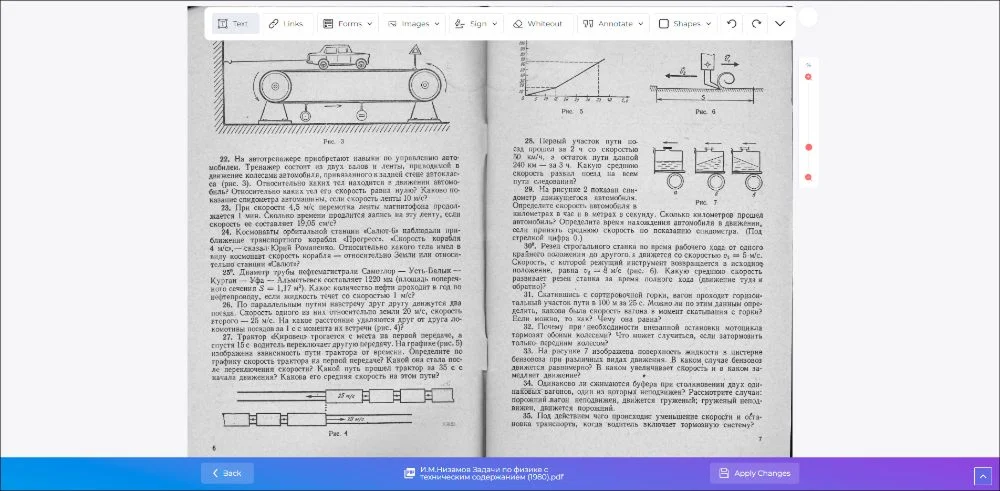
Task: Expand the Sign dropdown
Action: tap(474, 23)
